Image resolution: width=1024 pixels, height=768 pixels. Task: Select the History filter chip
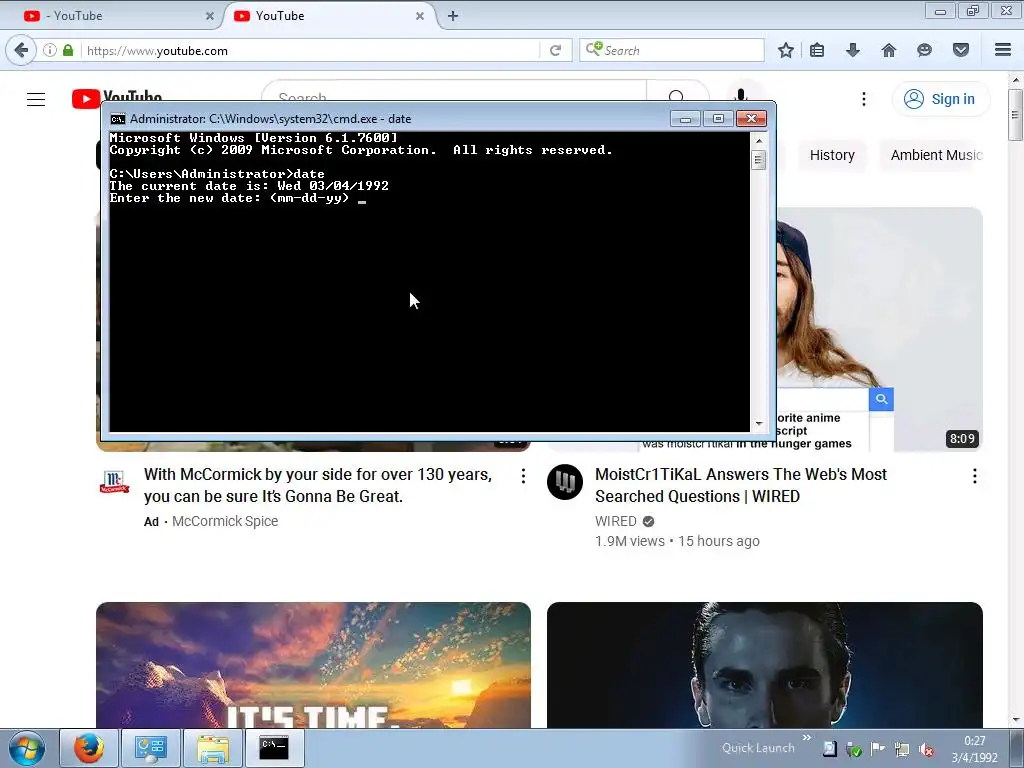point(832,155)
